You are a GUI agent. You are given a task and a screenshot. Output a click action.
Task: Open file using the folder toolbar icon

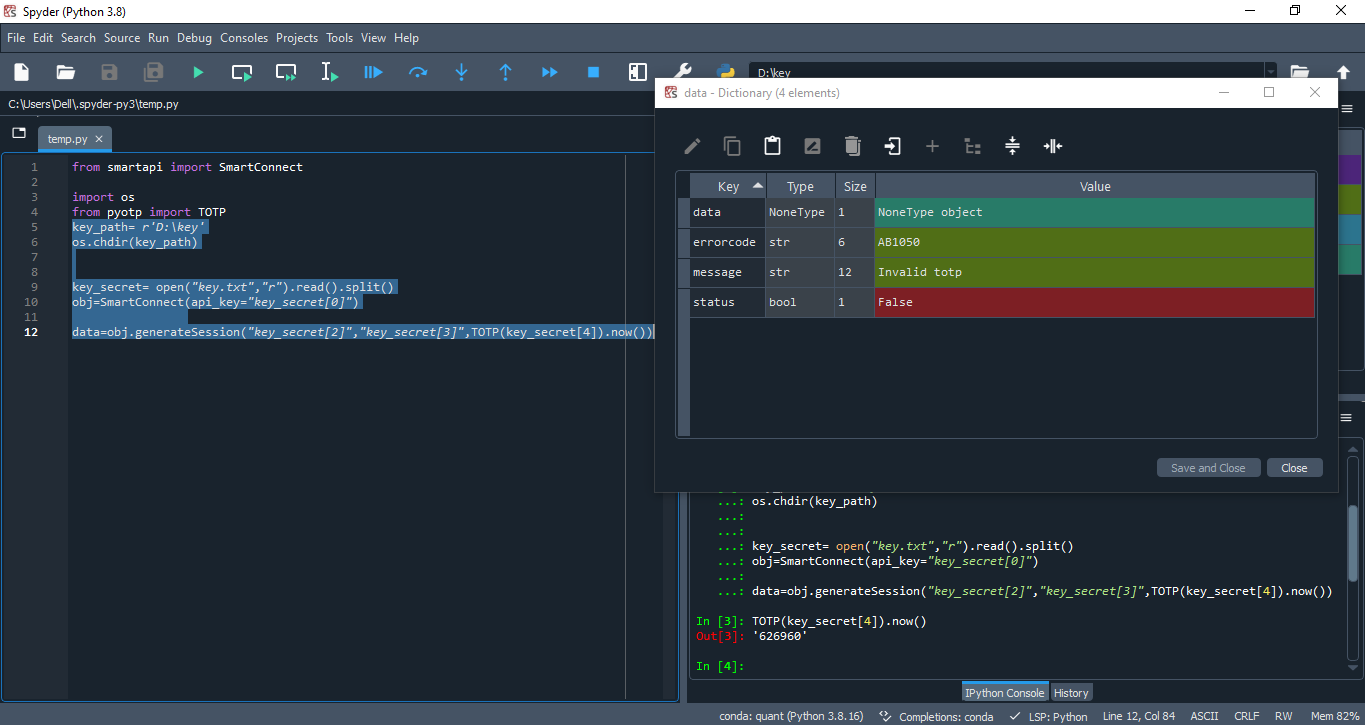65,72
